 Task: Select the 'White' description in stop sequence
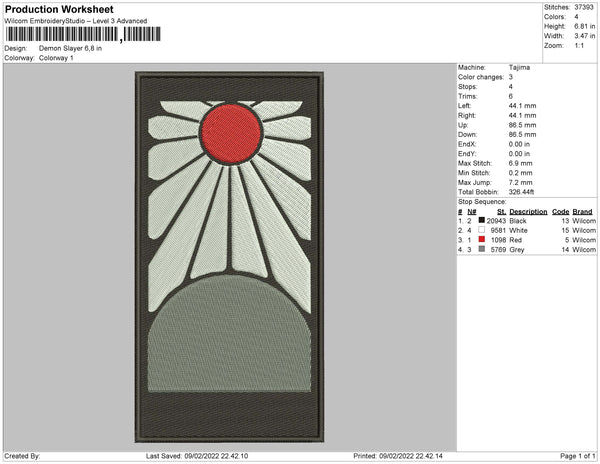(518, 231)
